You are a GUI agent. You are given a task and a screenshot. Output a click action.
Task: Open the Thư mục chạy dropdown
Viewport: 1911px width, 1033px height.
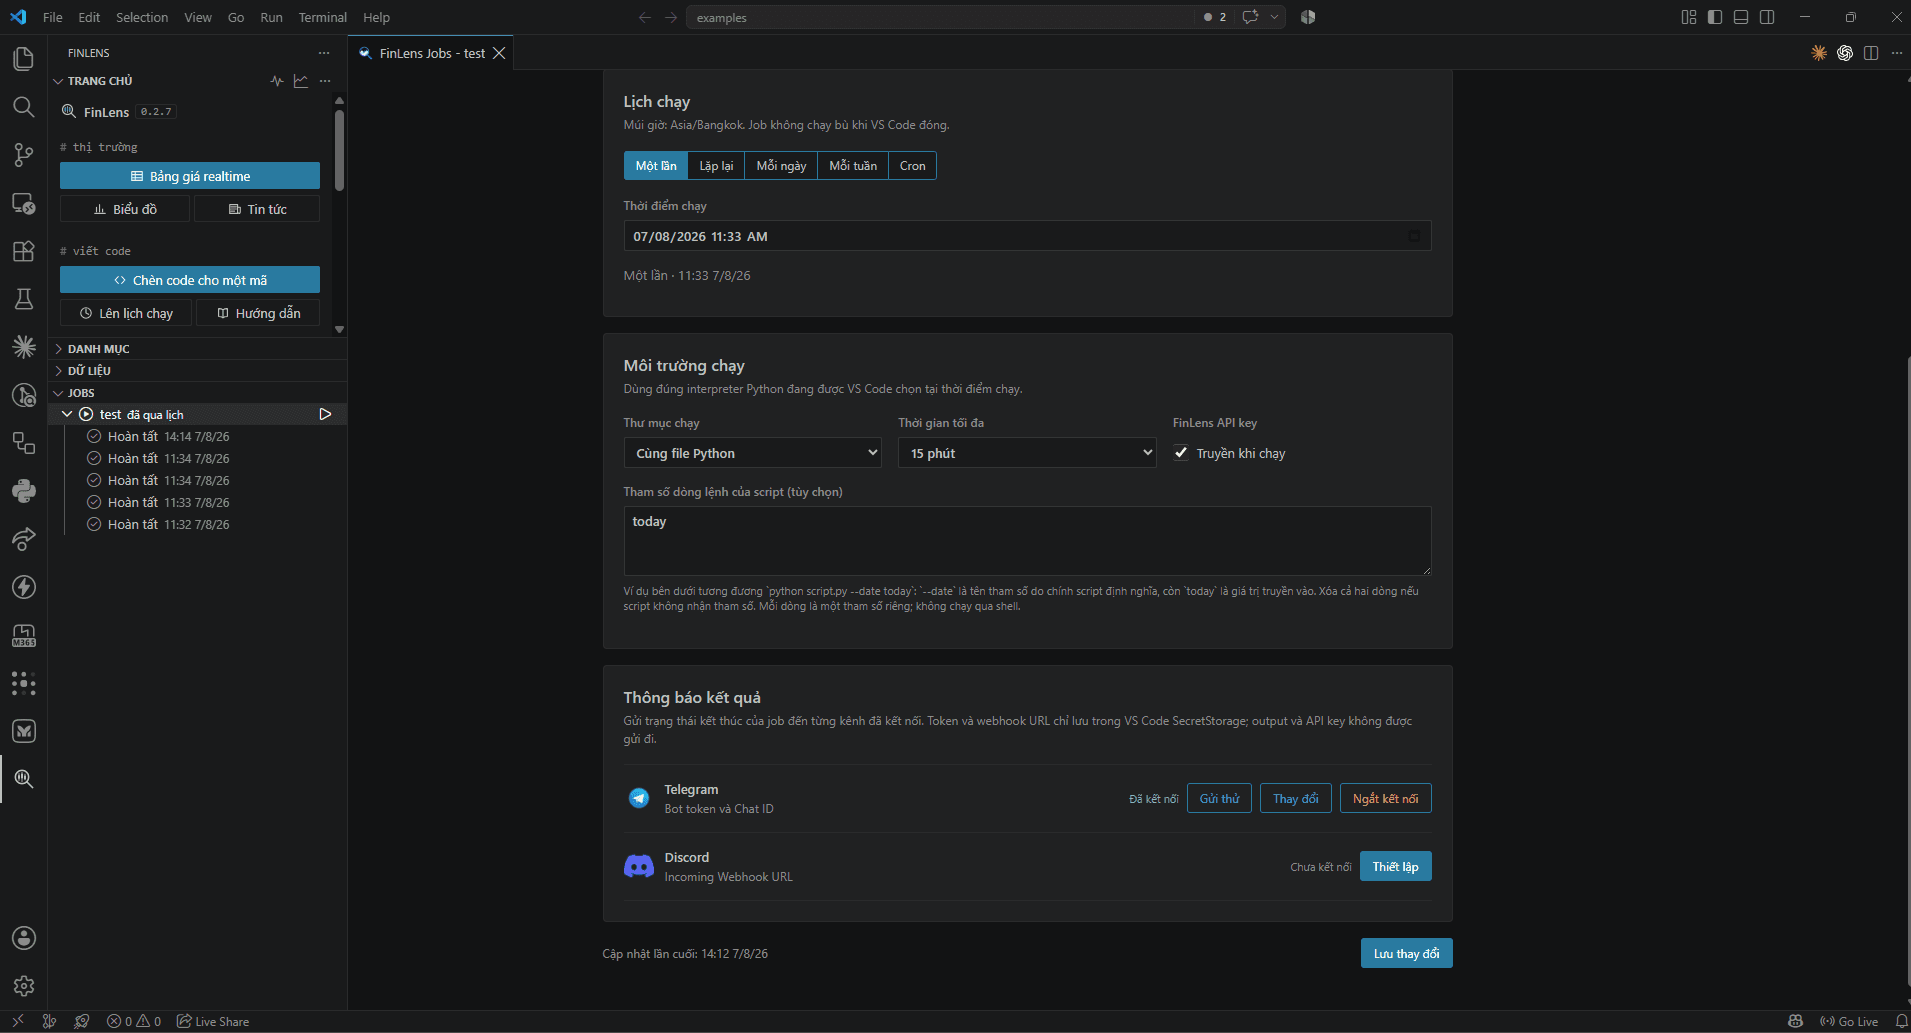pos(753,453)
